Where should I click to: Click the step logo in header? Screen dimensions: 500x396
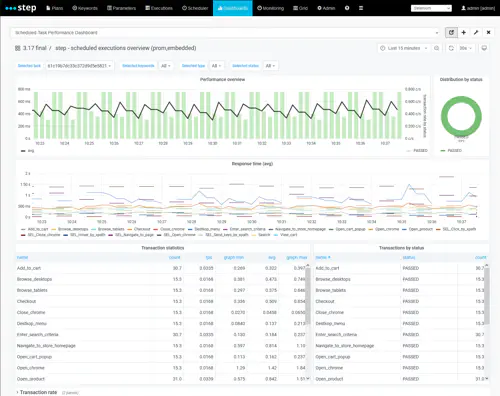[21, 8]
